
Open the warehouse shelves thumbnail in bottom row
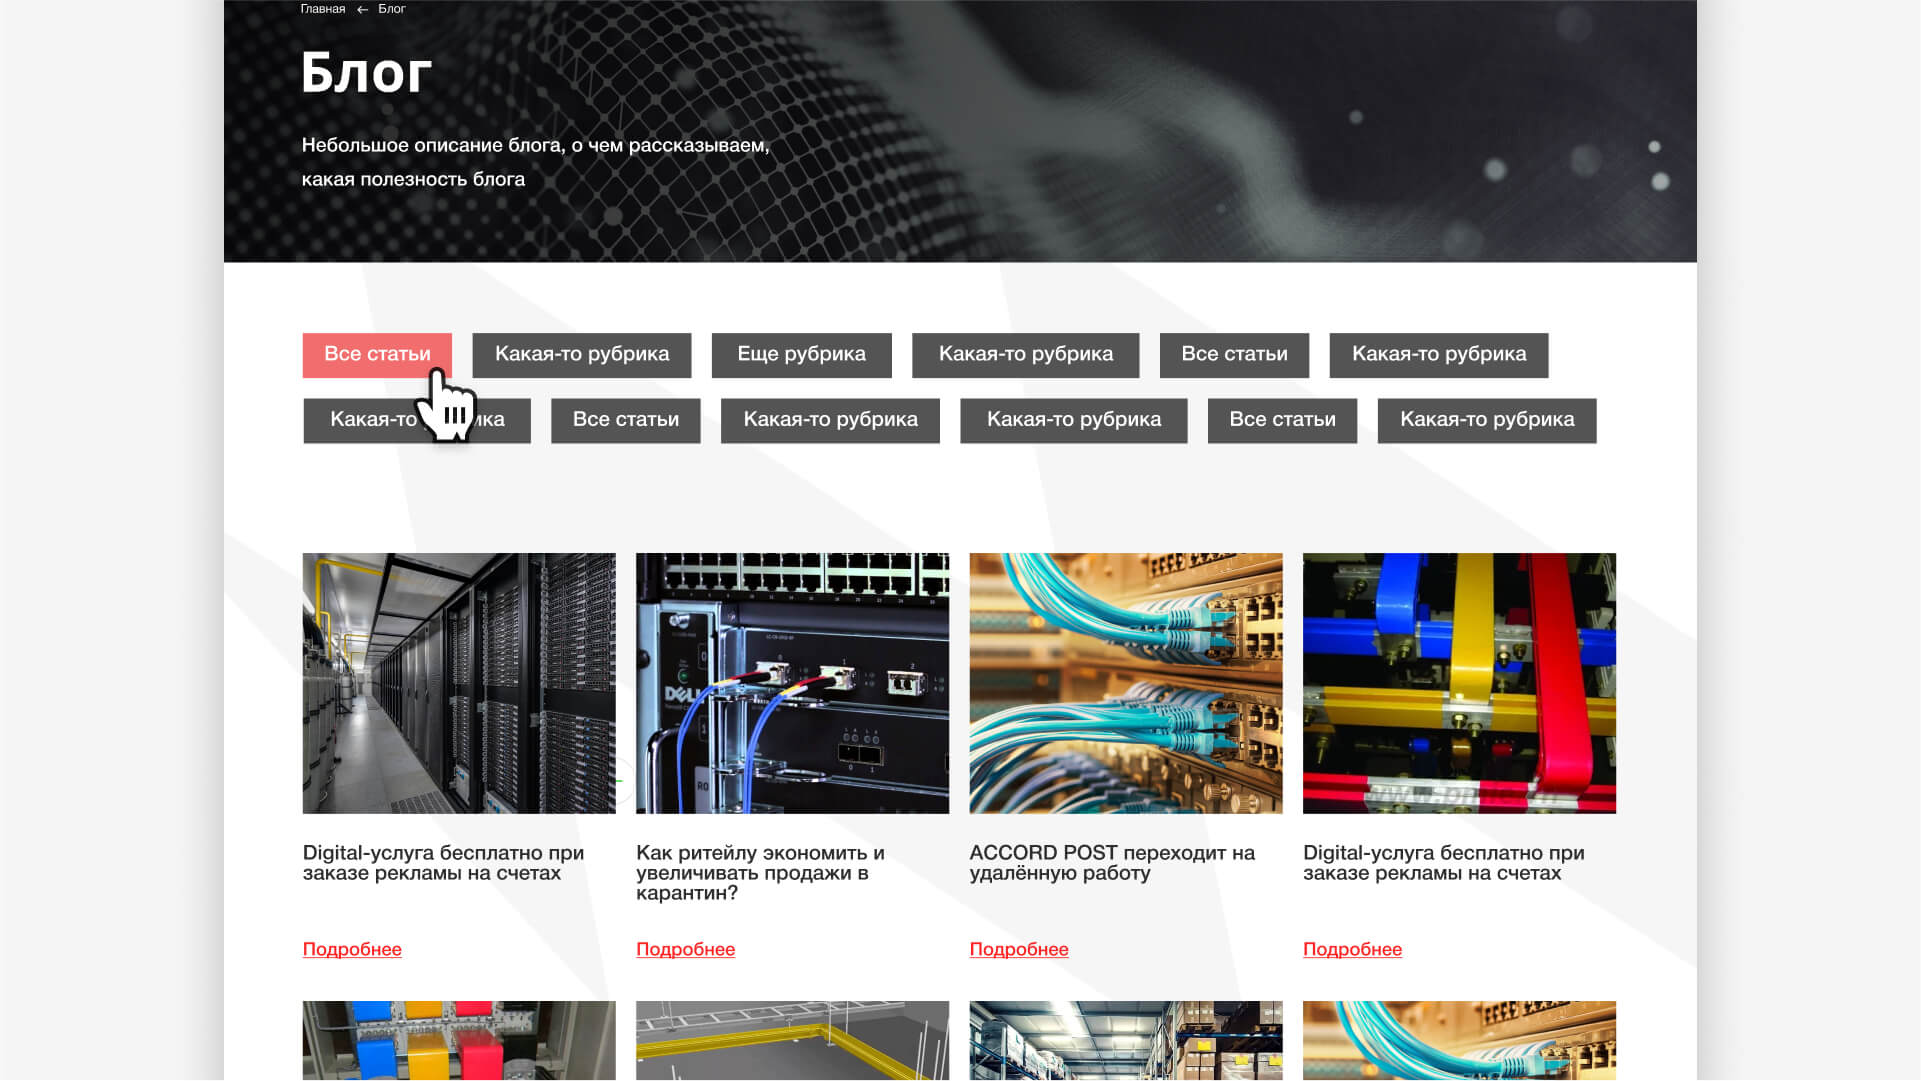tap(1125, 1040)
